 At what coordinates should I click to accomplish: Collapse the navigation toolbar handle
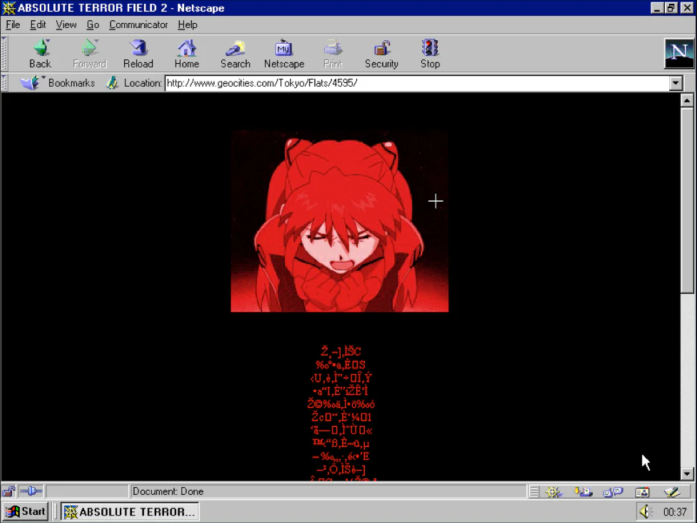(5, 53)
